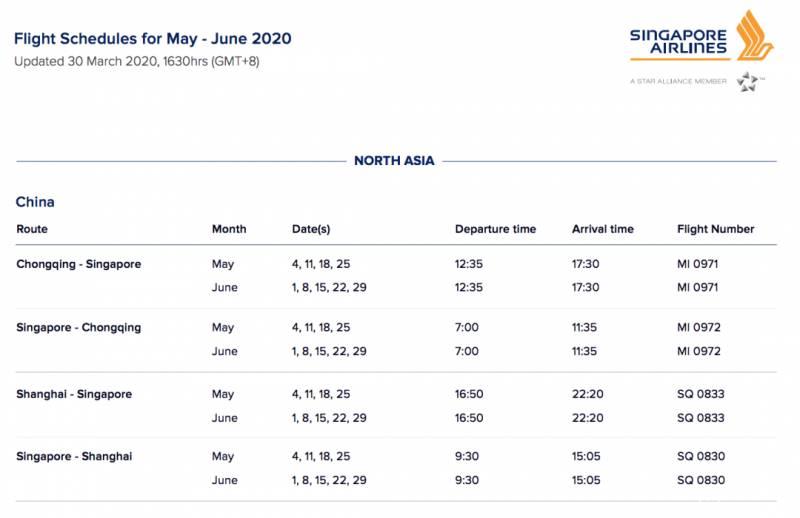Screen dimensions: 800x518
Task: Open the Singapore - Shanghai route label
Action: 74,457
